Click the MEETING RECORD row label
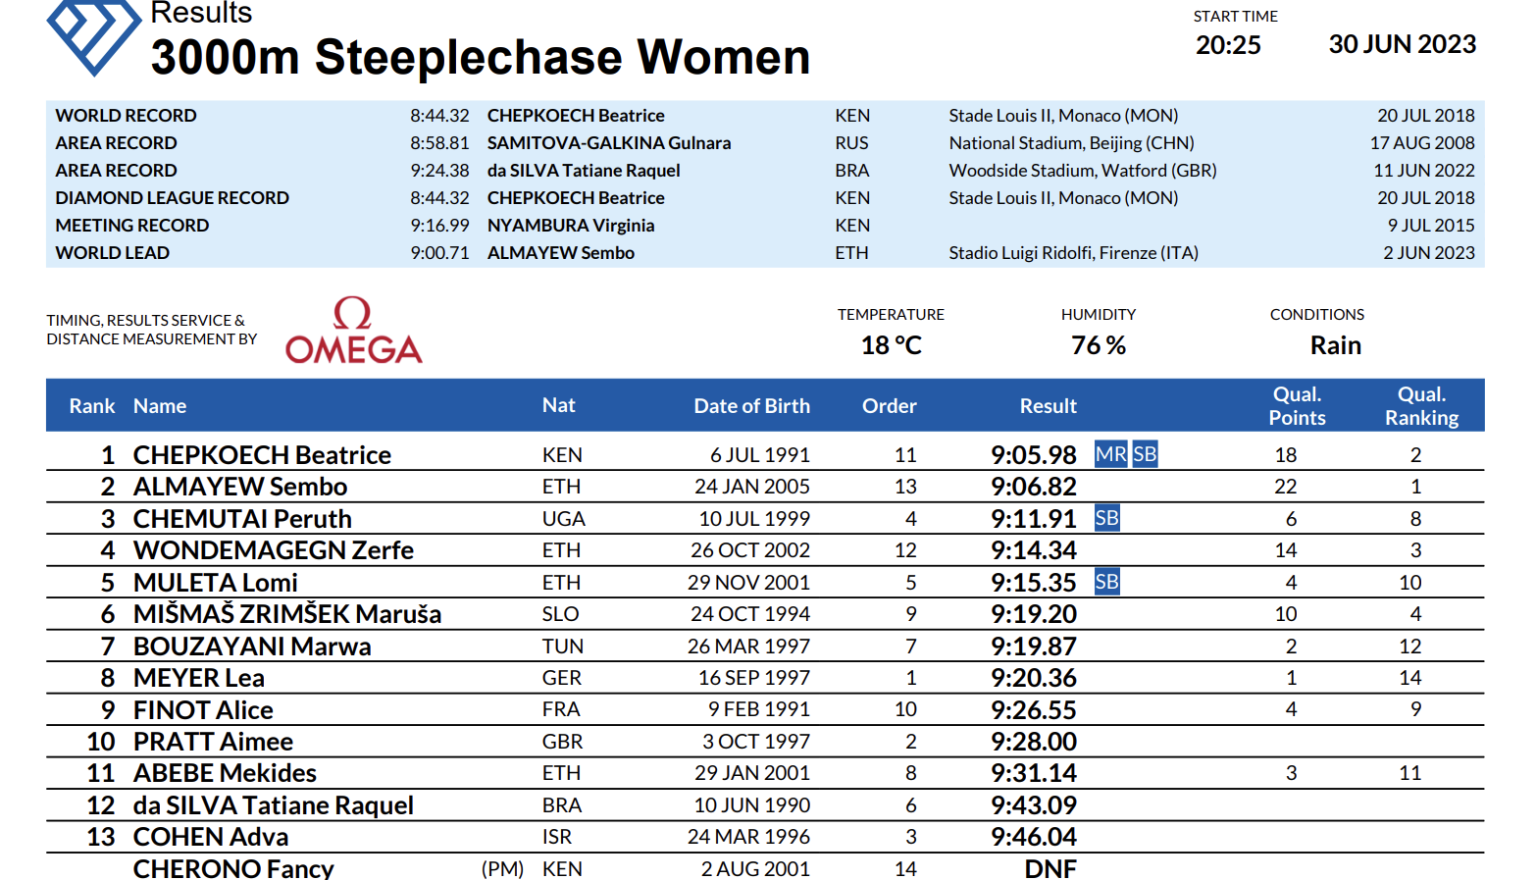 132,226
